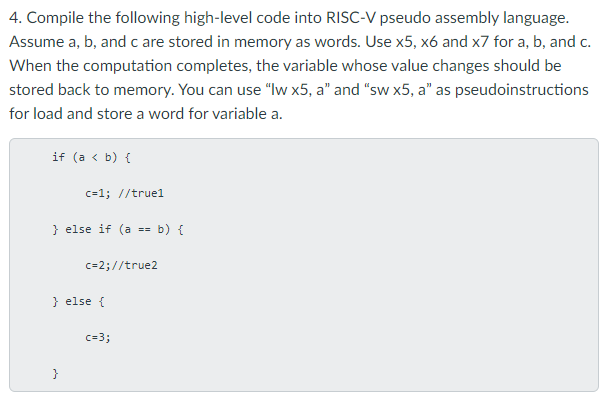Click empty area inside gray code block

coord(388,264)
